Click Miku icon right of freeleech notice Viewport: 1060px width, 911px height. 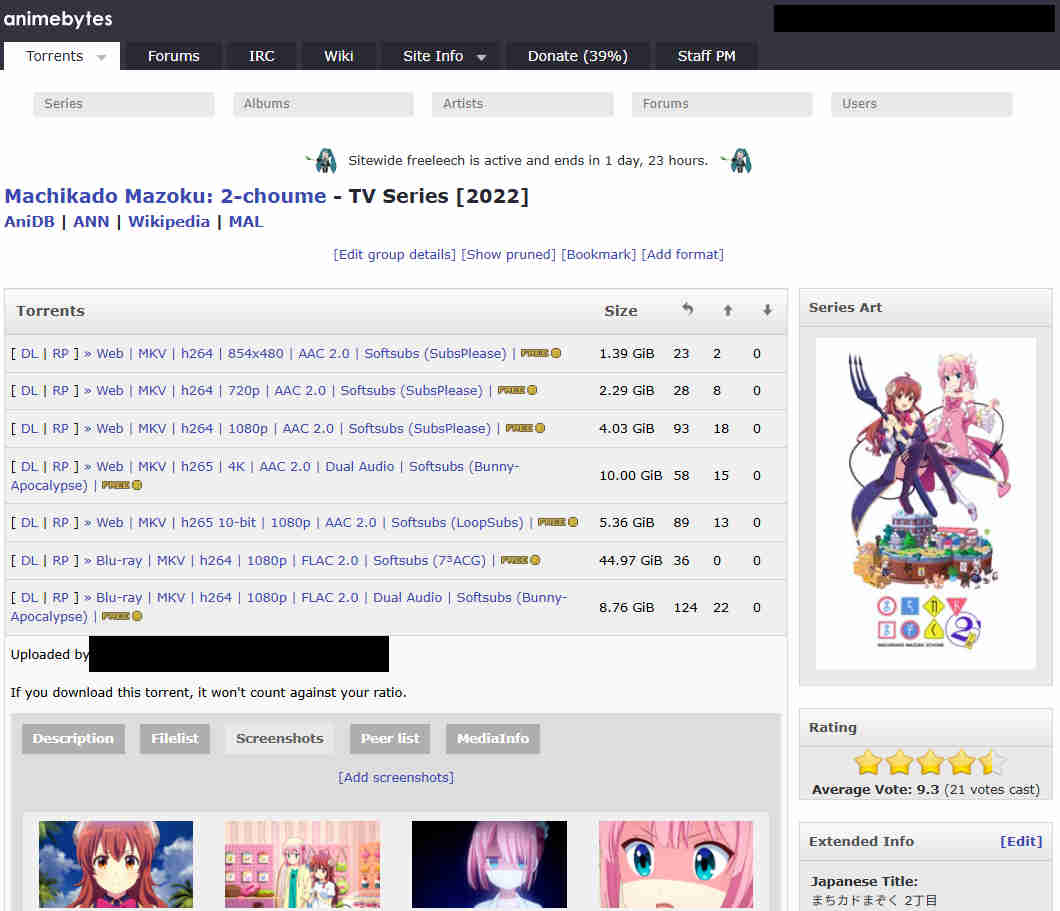tap(738, 161)
